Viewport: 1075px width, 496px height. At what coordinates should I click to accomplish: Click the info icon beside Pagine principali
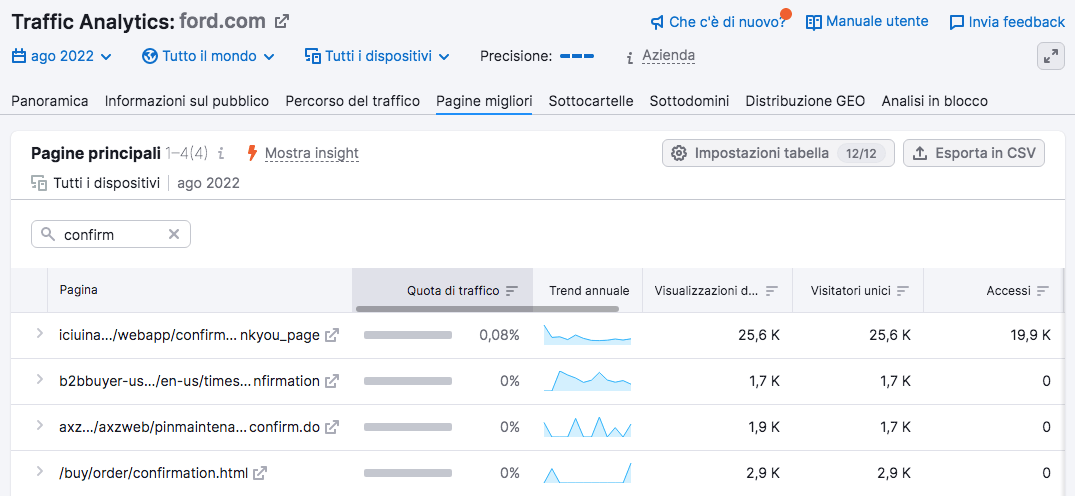coord(221,154)
